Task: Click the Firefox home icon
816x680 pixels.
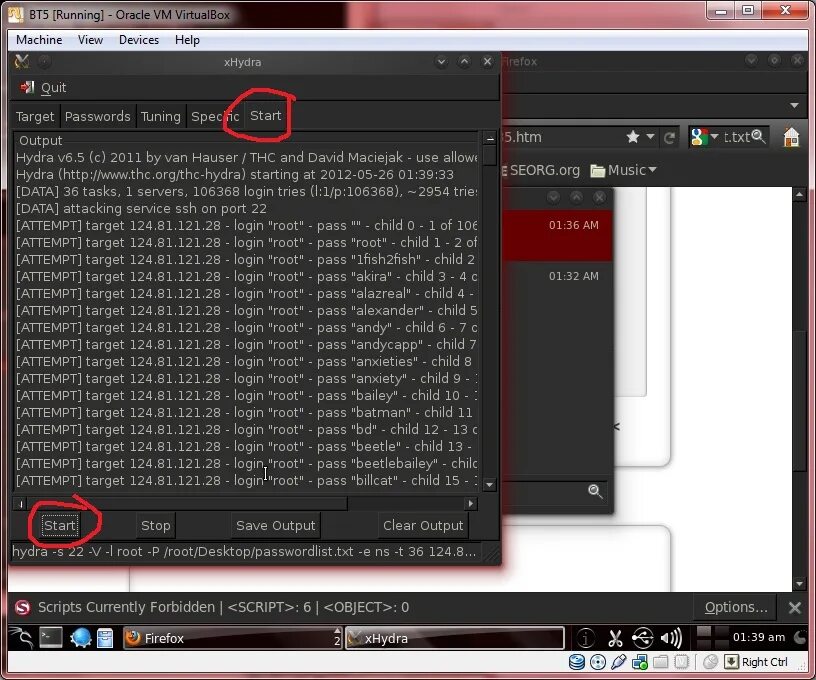Action: pyautogui.click(x=792, y=137)
